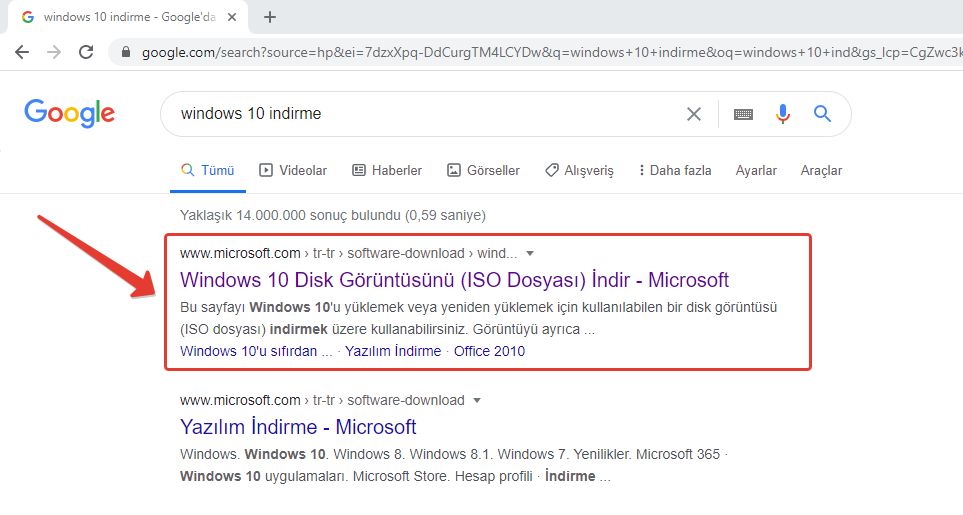The height and width of the screenshot is (515, 963).
Task: Switch to the Videolar tab
Action: [293, 171]
